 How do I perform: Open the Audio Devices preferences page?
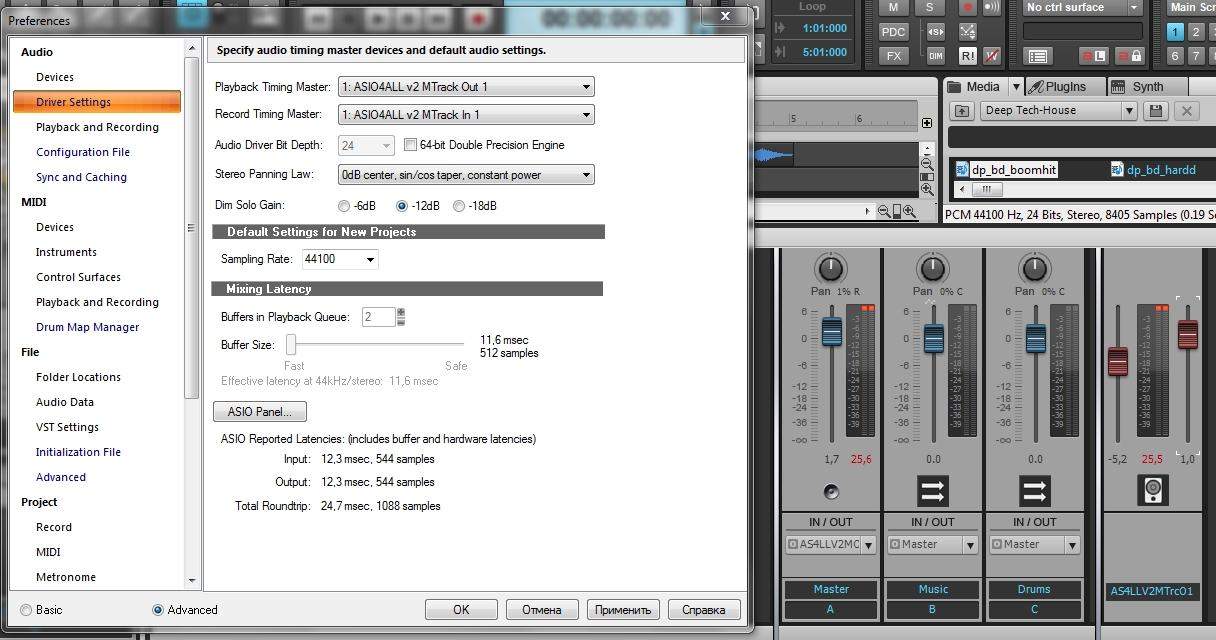[x=55, y=77]
